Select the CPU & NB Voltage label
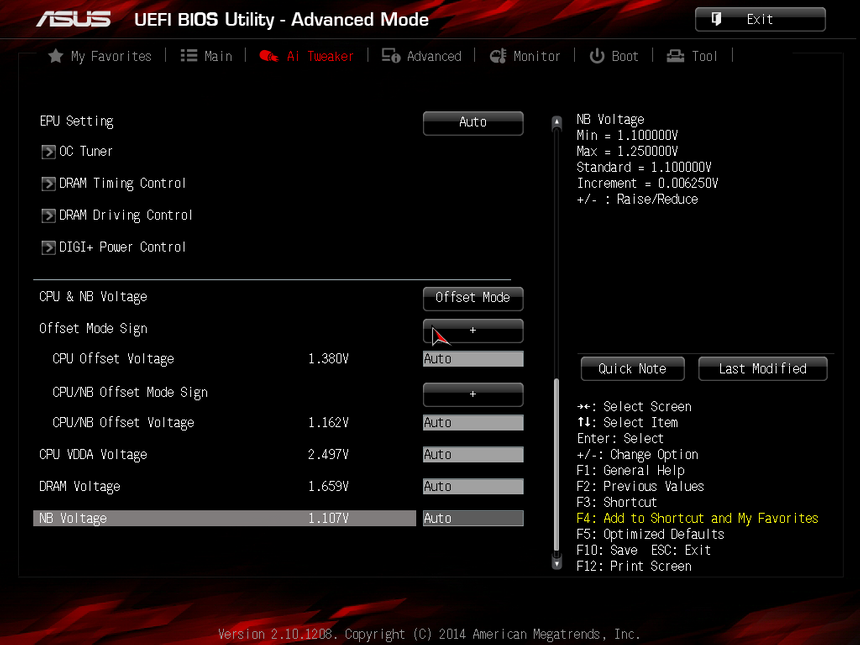Screen dimensions: 860x645 click(x=93, y=297)
